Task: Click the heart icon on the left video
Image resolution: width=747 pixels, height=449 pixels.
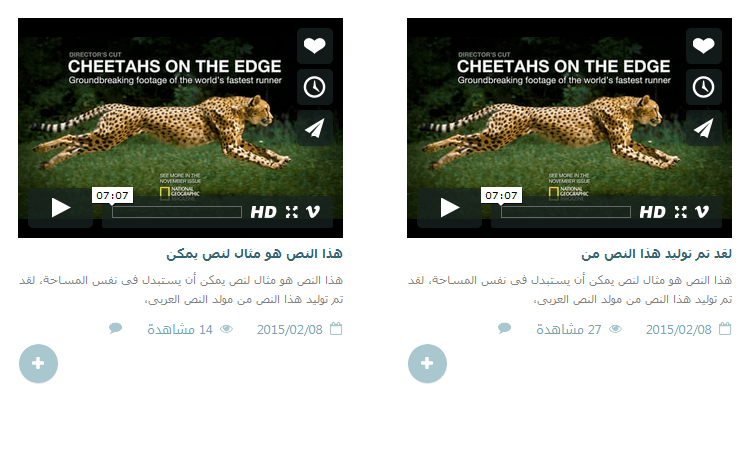Action: 314,46
